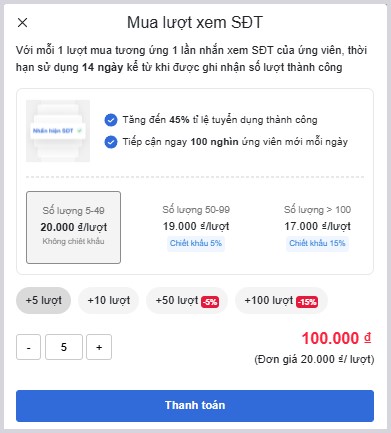Click the red -15% discount tag
The height and width of the screenshot is (433, 391).
point(307,302)
